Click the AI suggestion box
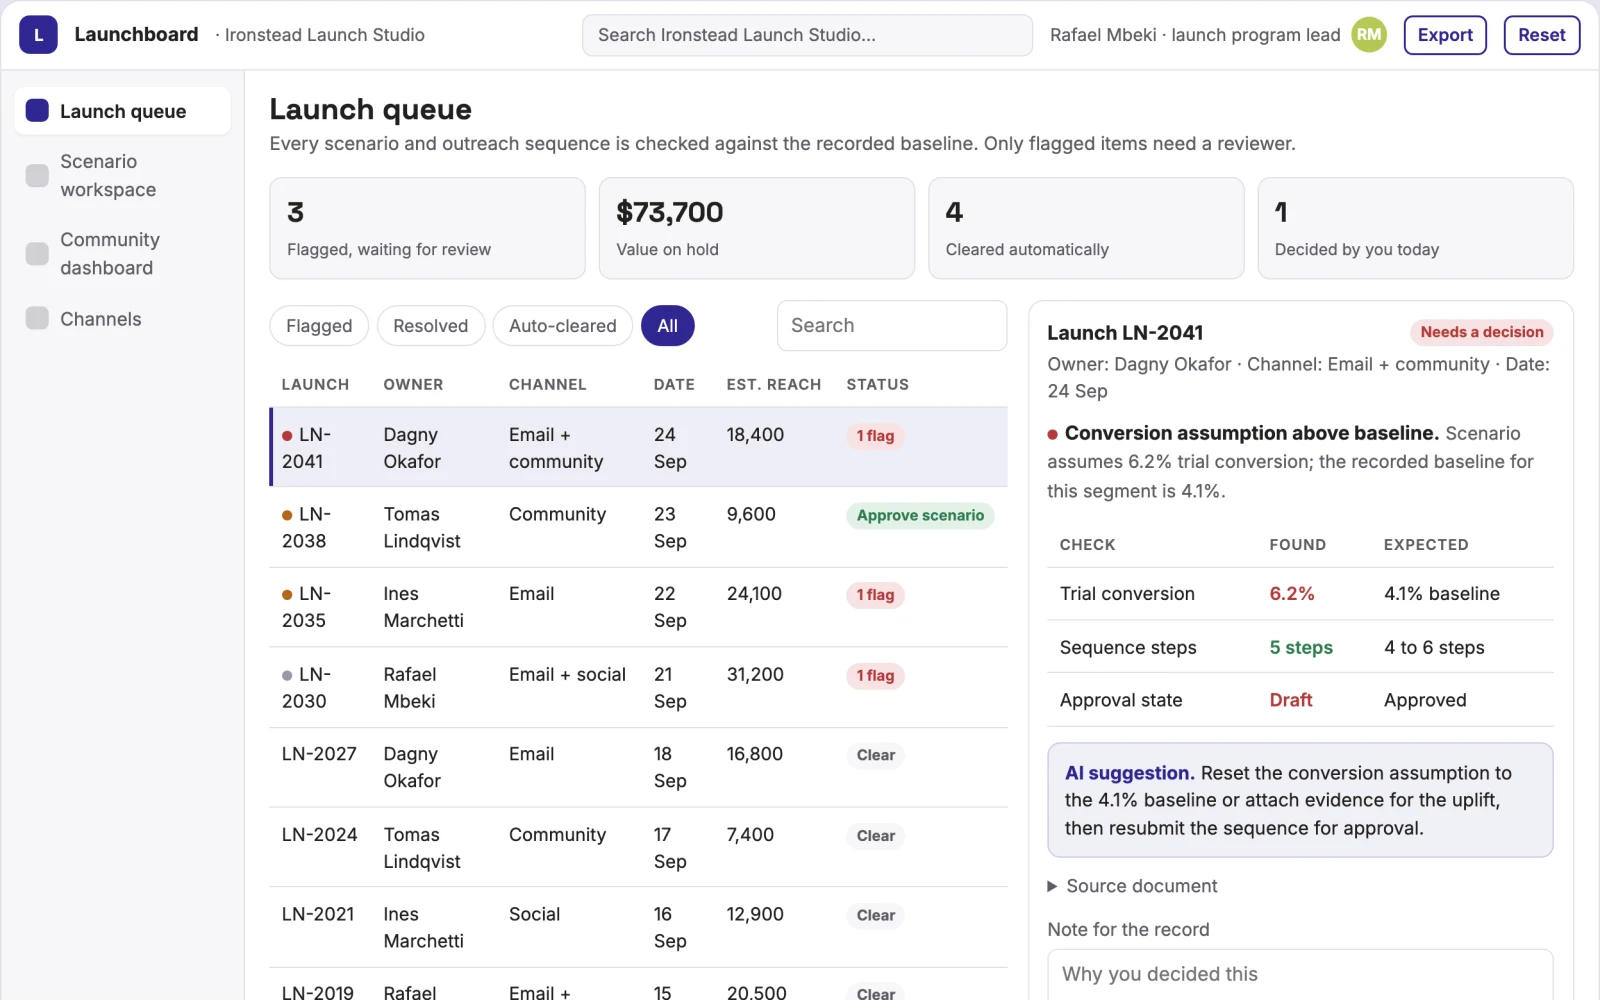This screenshot has height=1000, width=1600. tap(1300, 800)
